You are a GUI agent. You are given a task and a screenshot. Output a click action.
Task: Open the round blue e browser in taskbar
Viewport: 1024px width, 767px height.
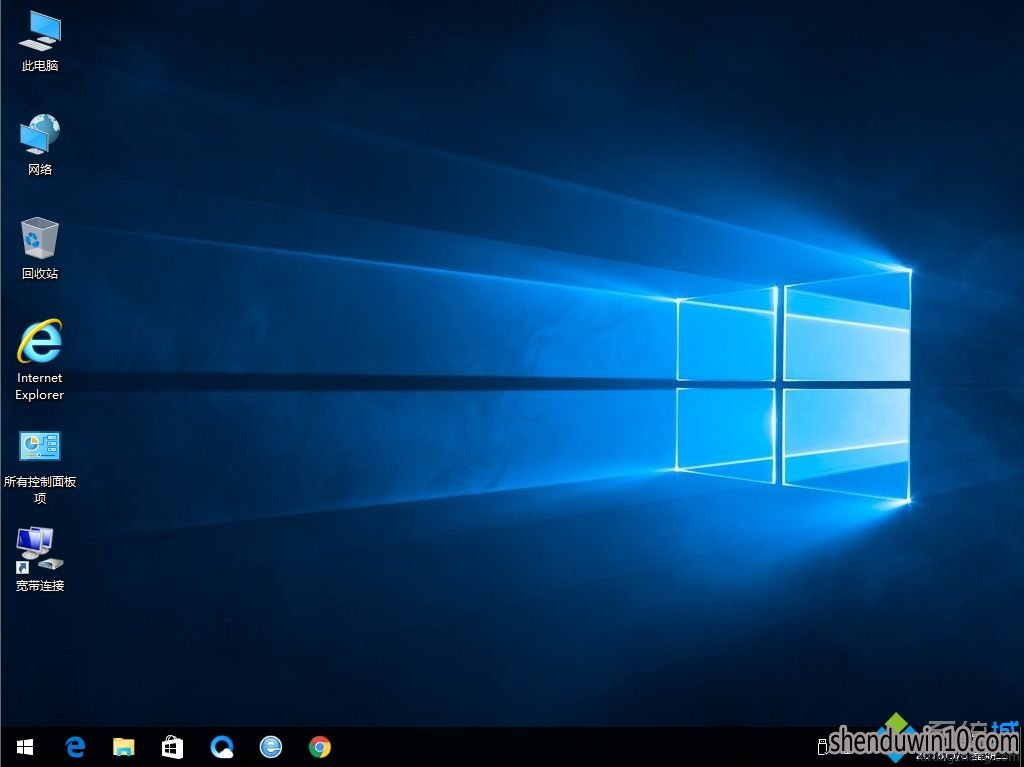tap(270, 747)
